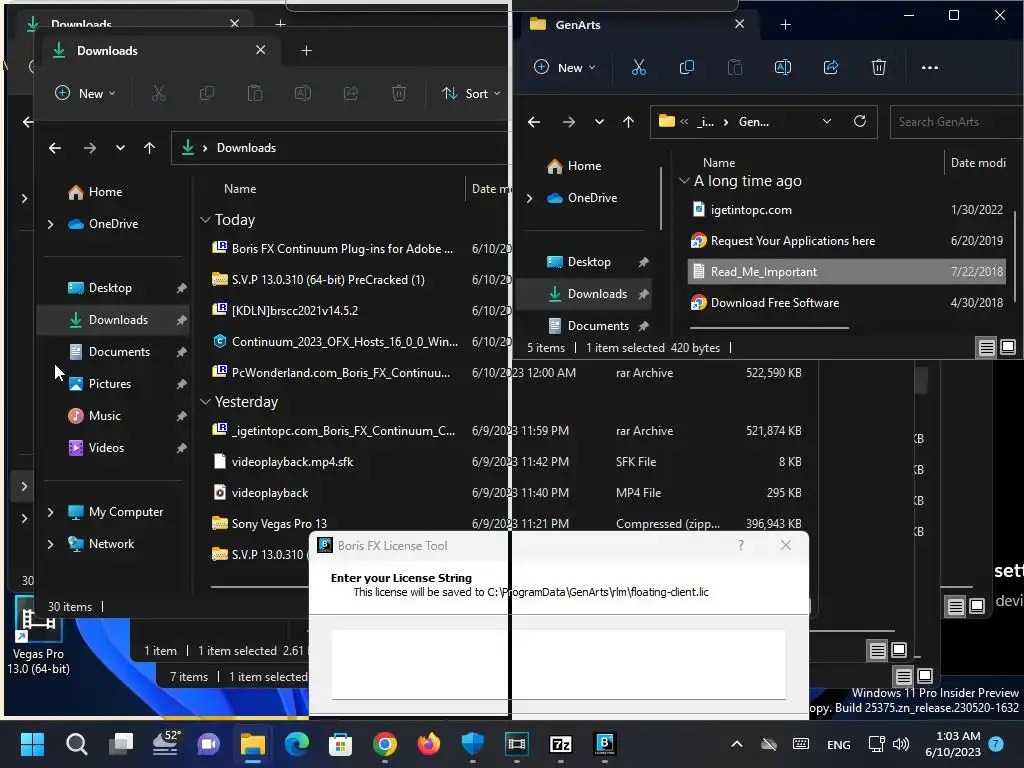
Task: Click the Help question mark in License Tool
Action: point(741,545)
